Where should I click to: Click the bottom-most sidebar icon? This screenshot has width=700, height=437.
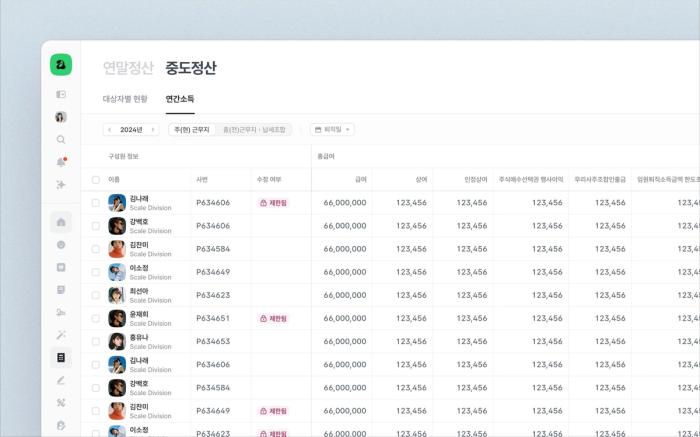(x=61, y=425)
